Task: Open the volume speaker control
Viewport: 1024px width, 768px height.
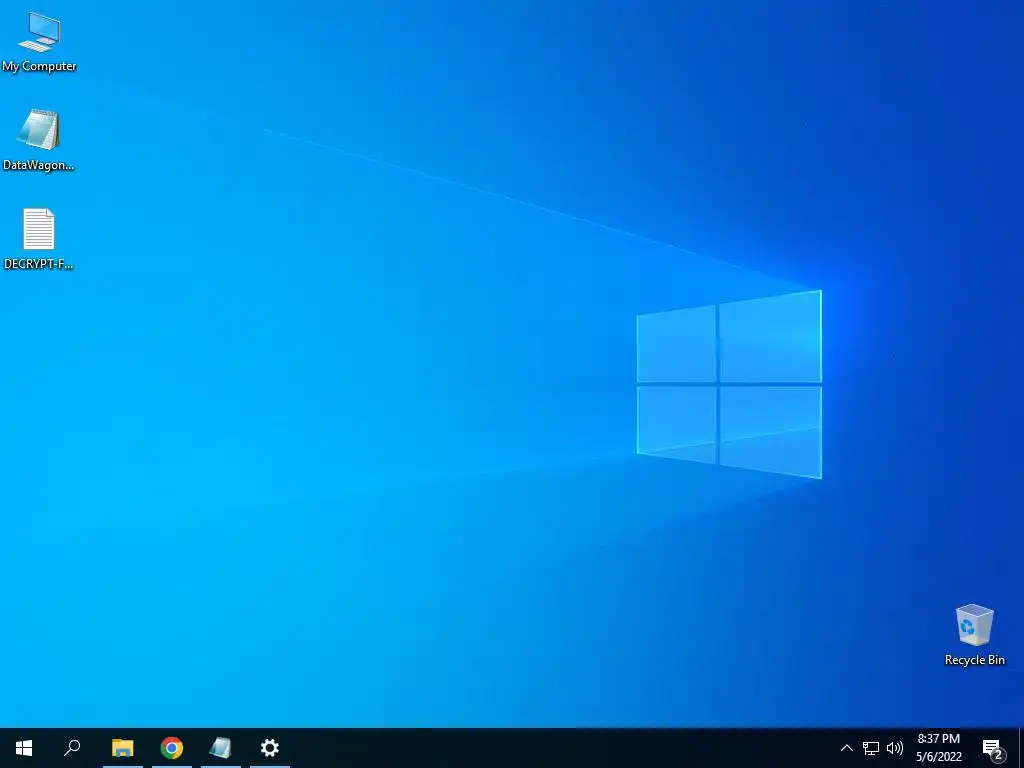Action: click(x=895, y=748)
